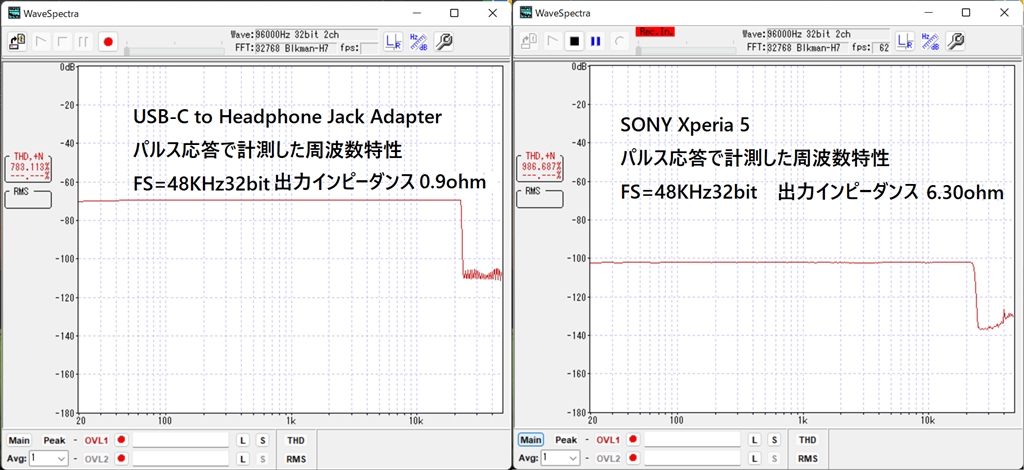Click the S button on OVL1 row, right window
The height and width of the screenshot is (470, 1024).
[x=774, y=441]
